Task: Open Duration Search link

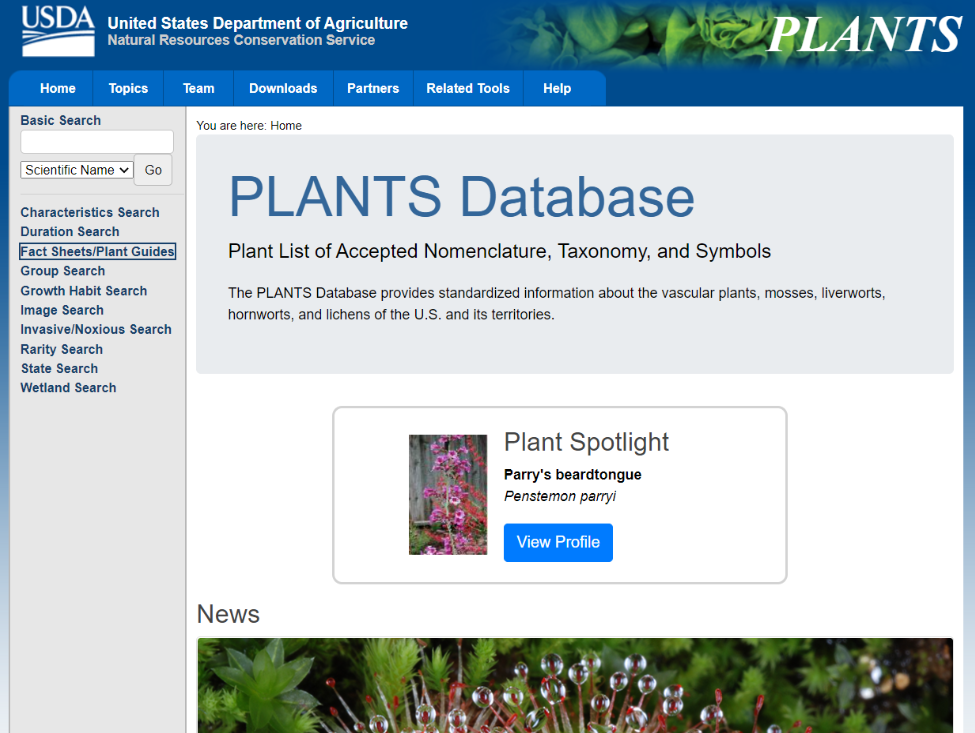Action: [x=70, y=232]
